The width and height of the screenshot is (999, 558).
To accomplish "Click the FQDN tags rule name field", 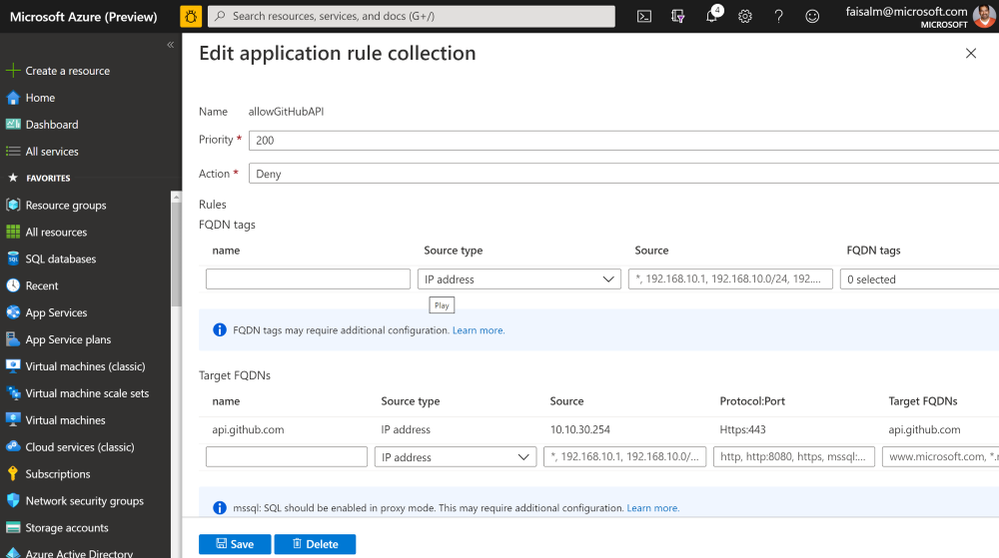I will point(308,279).
